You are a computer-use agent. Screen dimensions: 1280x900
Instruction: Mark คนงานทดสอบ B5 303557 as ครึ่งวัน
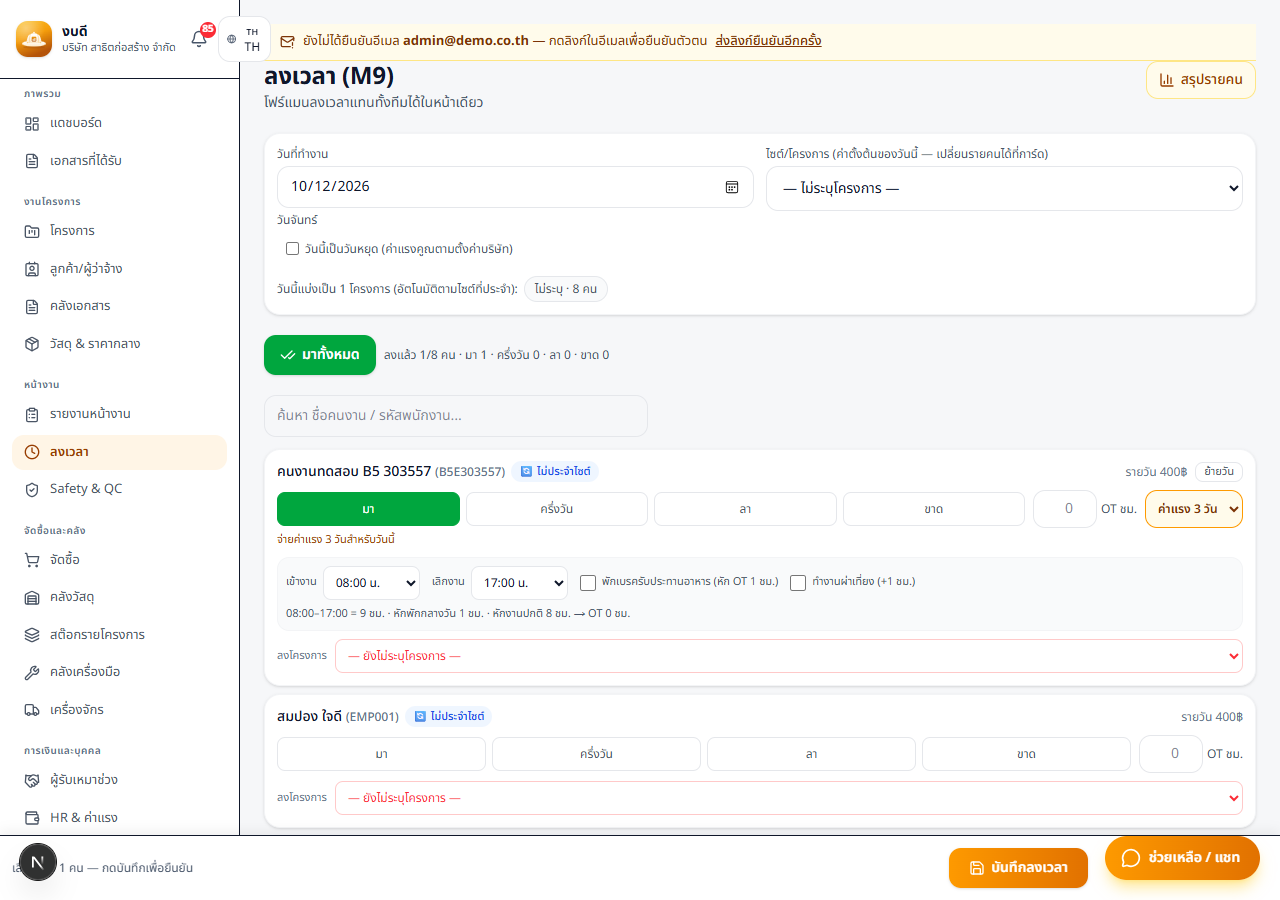[x=557, y=509]
